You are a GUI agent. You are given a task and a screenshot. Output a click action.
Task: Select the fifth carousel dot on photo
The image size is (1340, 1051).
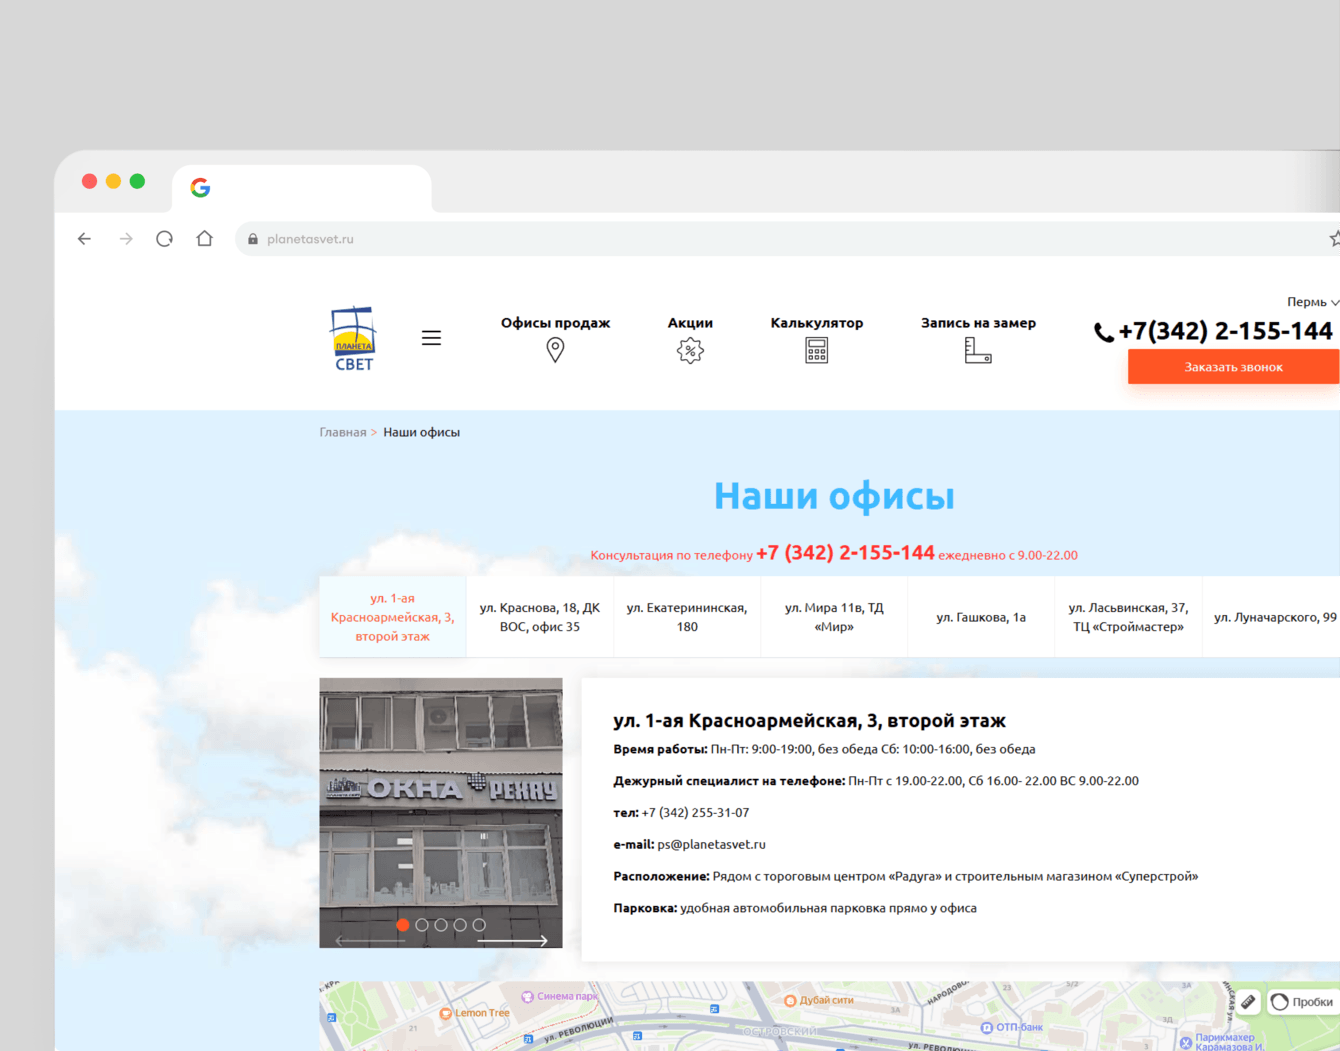tap(479, 925)
